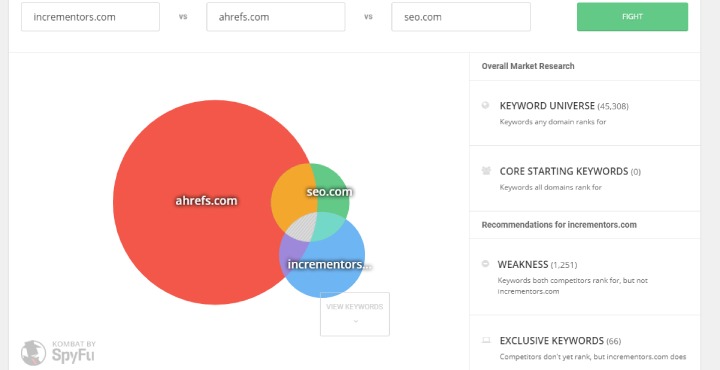This screenshot has height=370, width=720.
Task: Edit the incrementors.com domain field
Action: (x=90, y=17)
